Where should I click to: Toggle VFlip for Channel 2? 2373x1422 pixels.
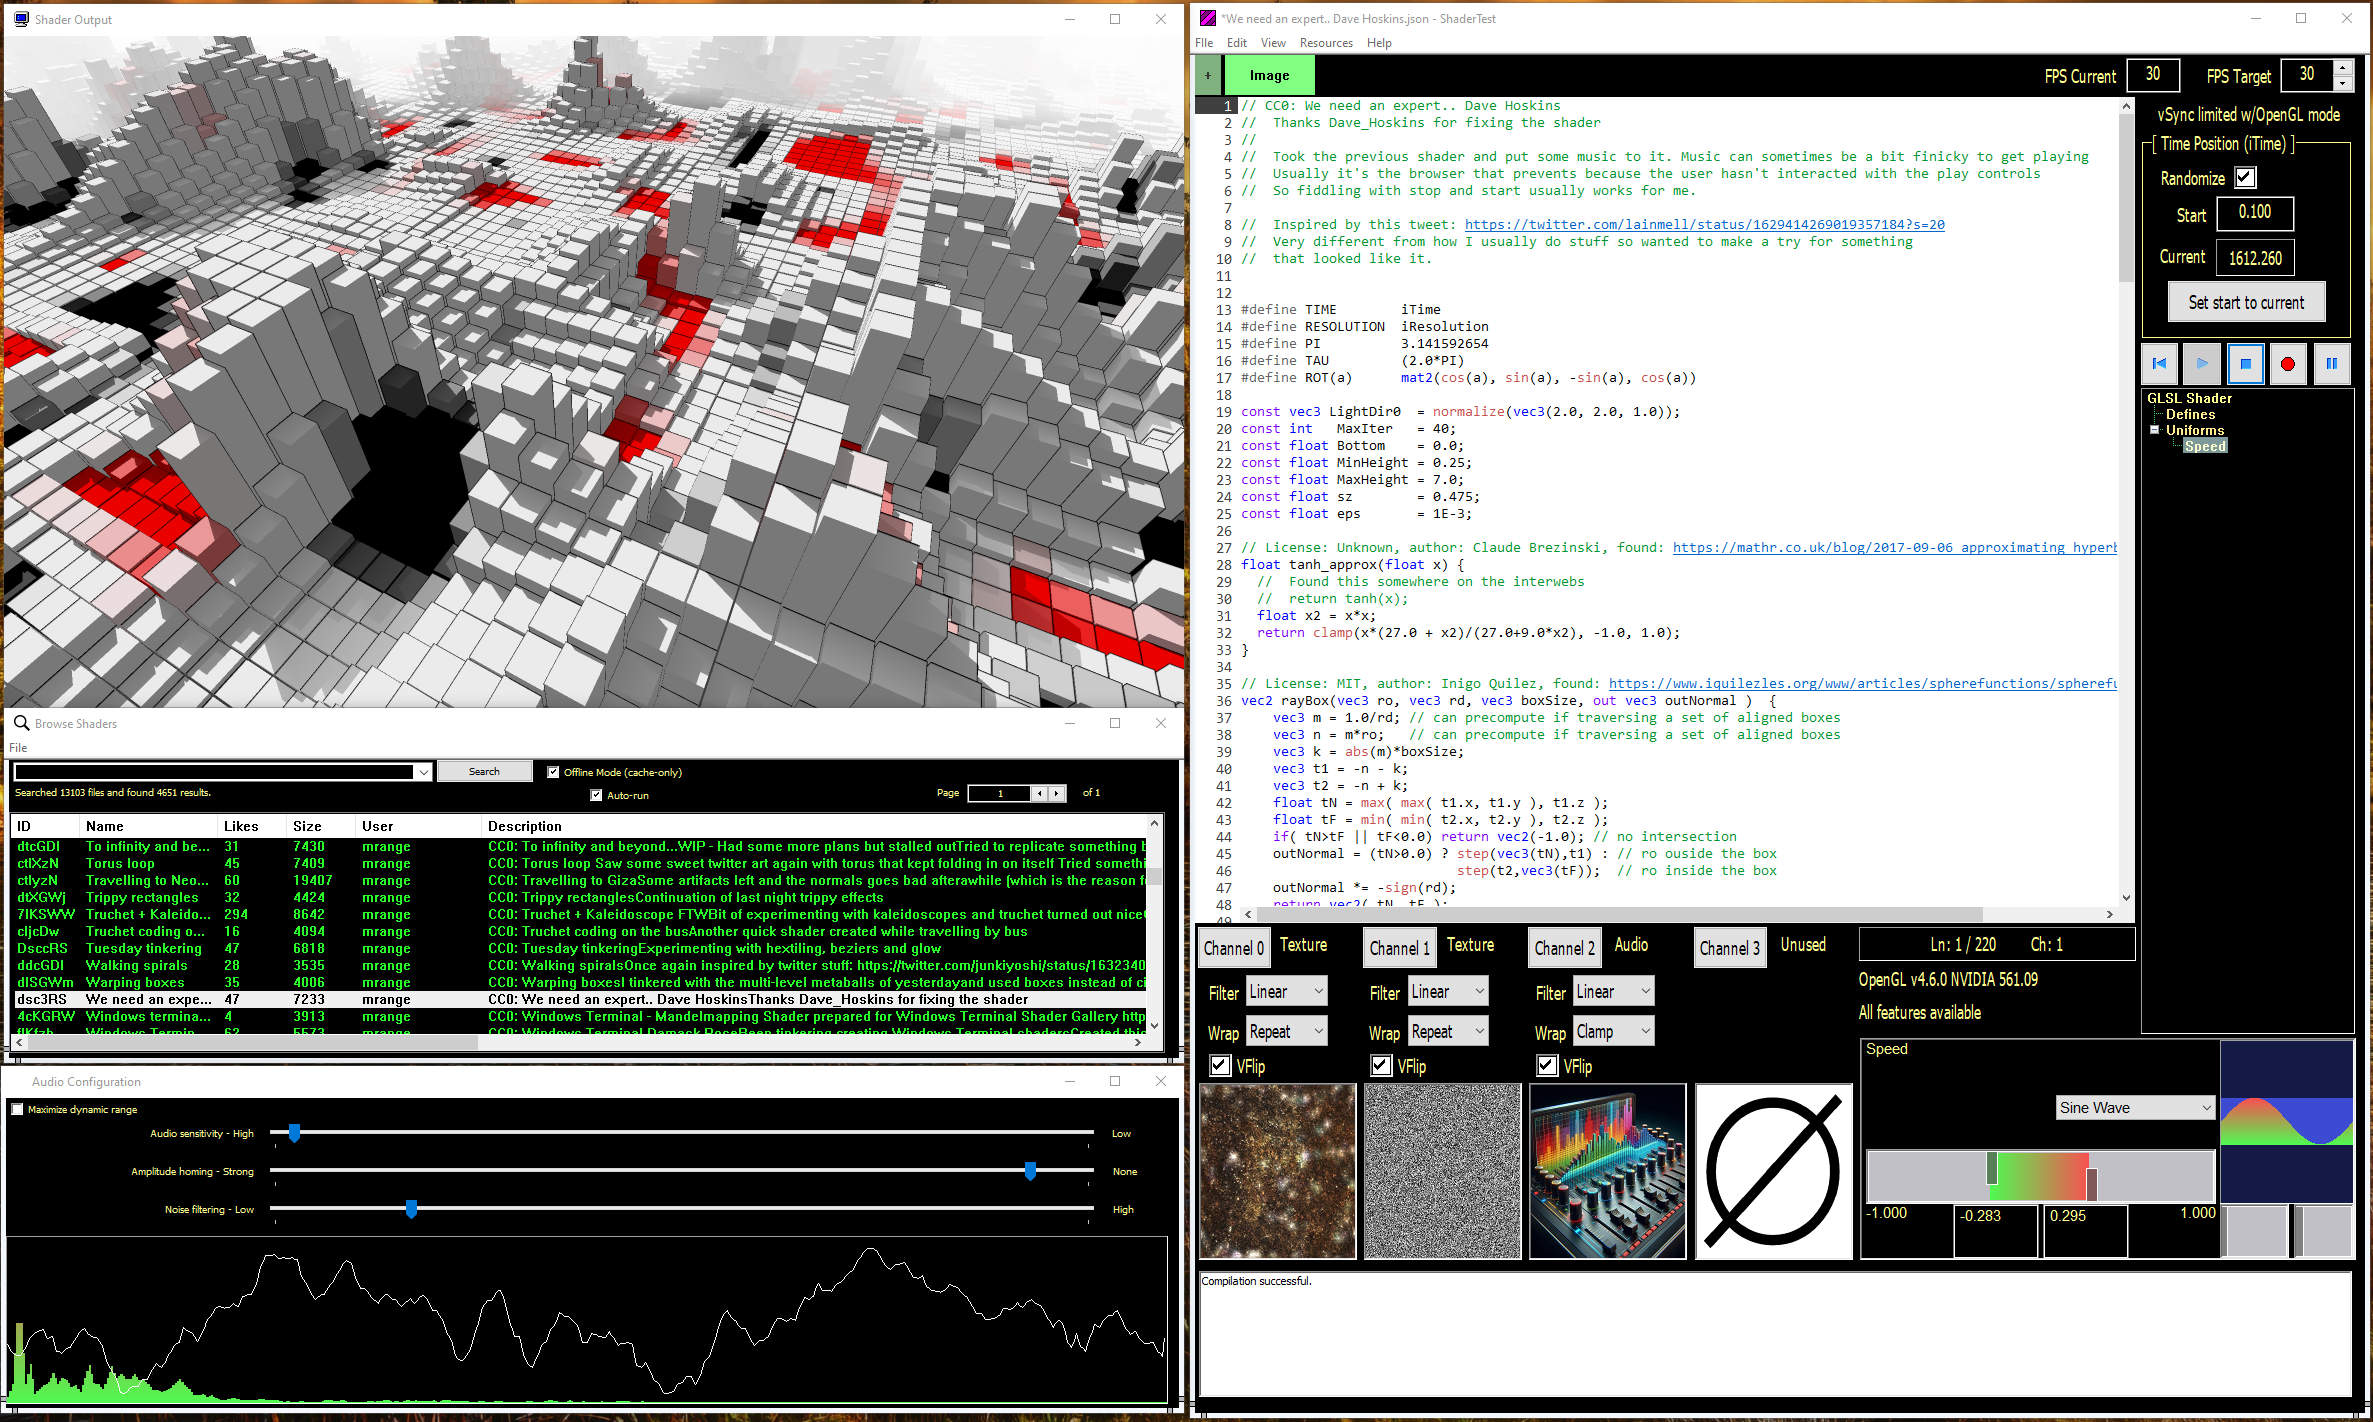[x=1547, y=1066]
